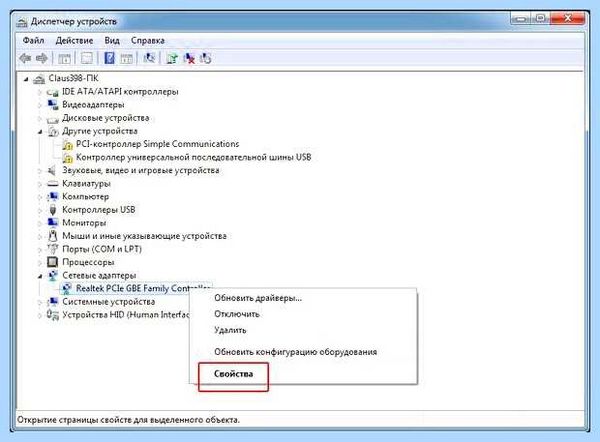Click the Устройства HID icon
Screen dimensions: 600x442
52,315
